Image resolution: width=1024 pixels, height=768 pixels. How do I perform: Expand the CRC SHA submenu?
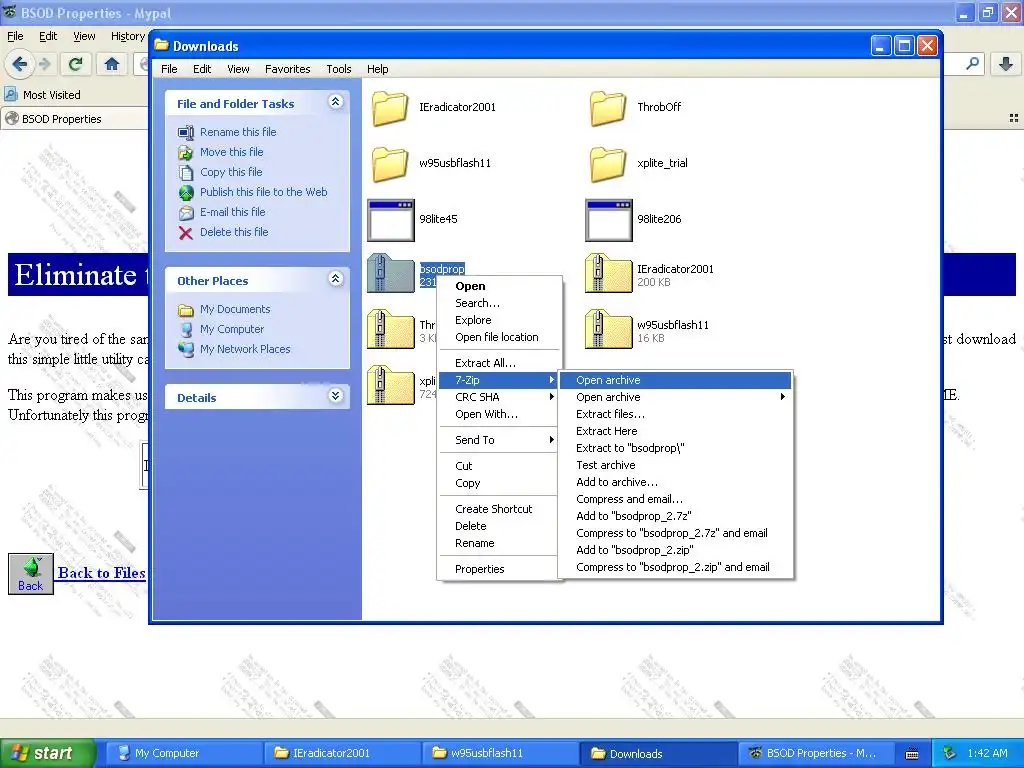(x=500, y=397)
